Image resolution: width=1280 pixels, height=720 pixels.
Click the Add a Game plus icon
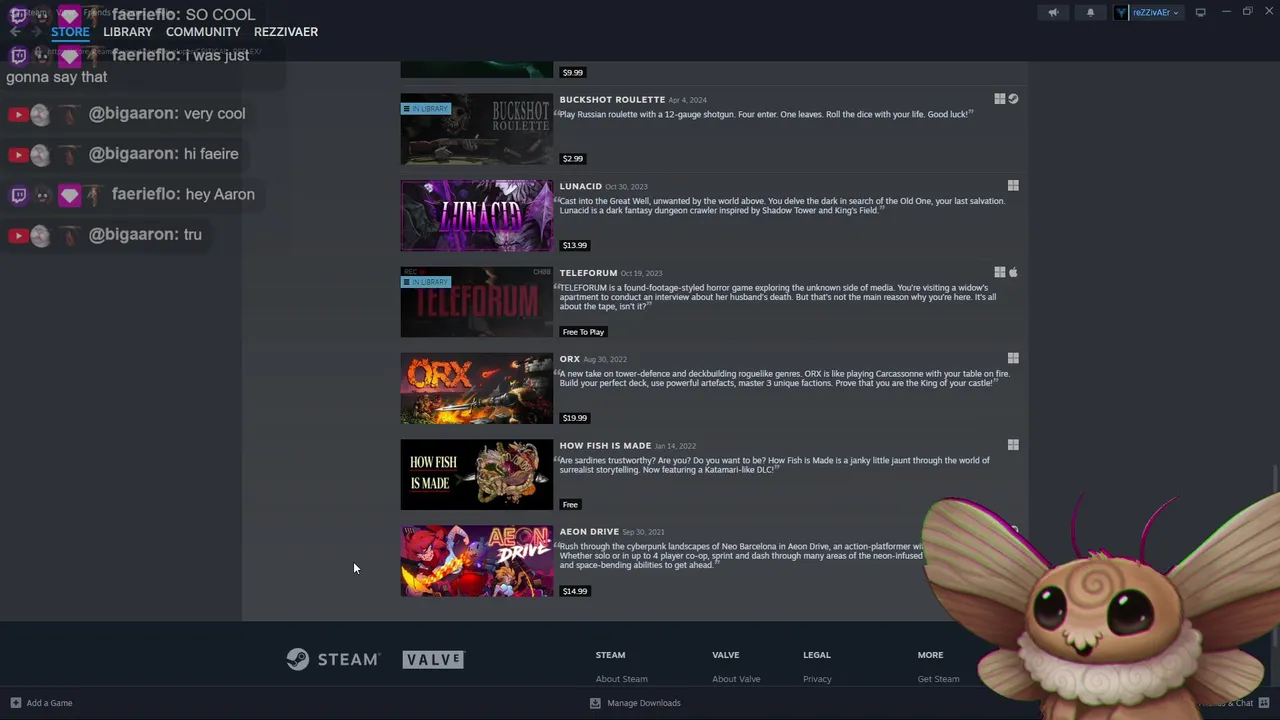coord(15,703)
